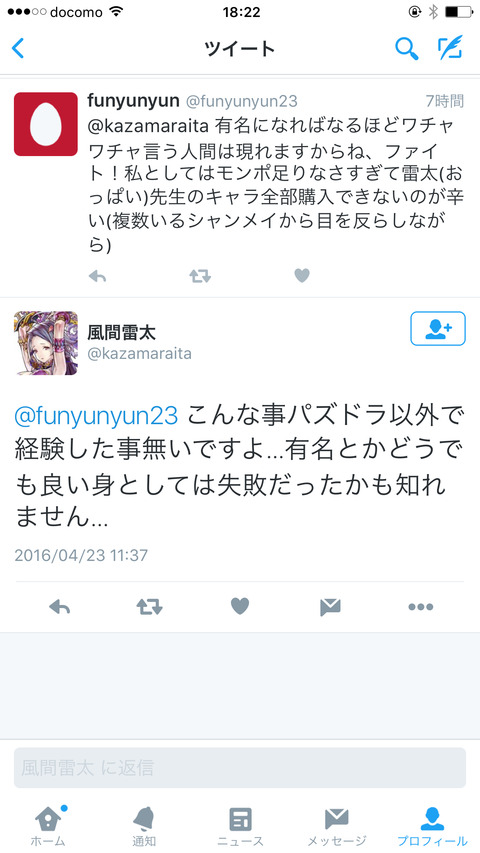The width and height of the screenshot is (480, 853).
Task: Go to the ニュース tab
Action: 240,827
